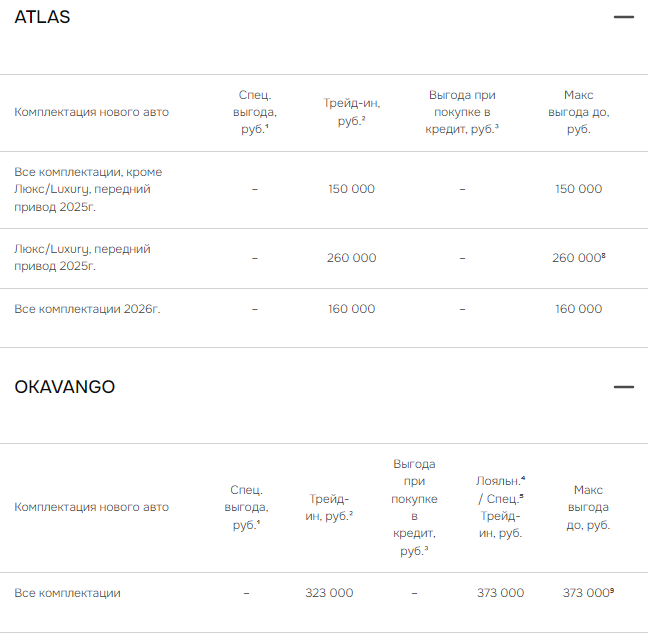Click OKAVANGO max benefit 373 000 with footnote 9

tap(587, 593)
